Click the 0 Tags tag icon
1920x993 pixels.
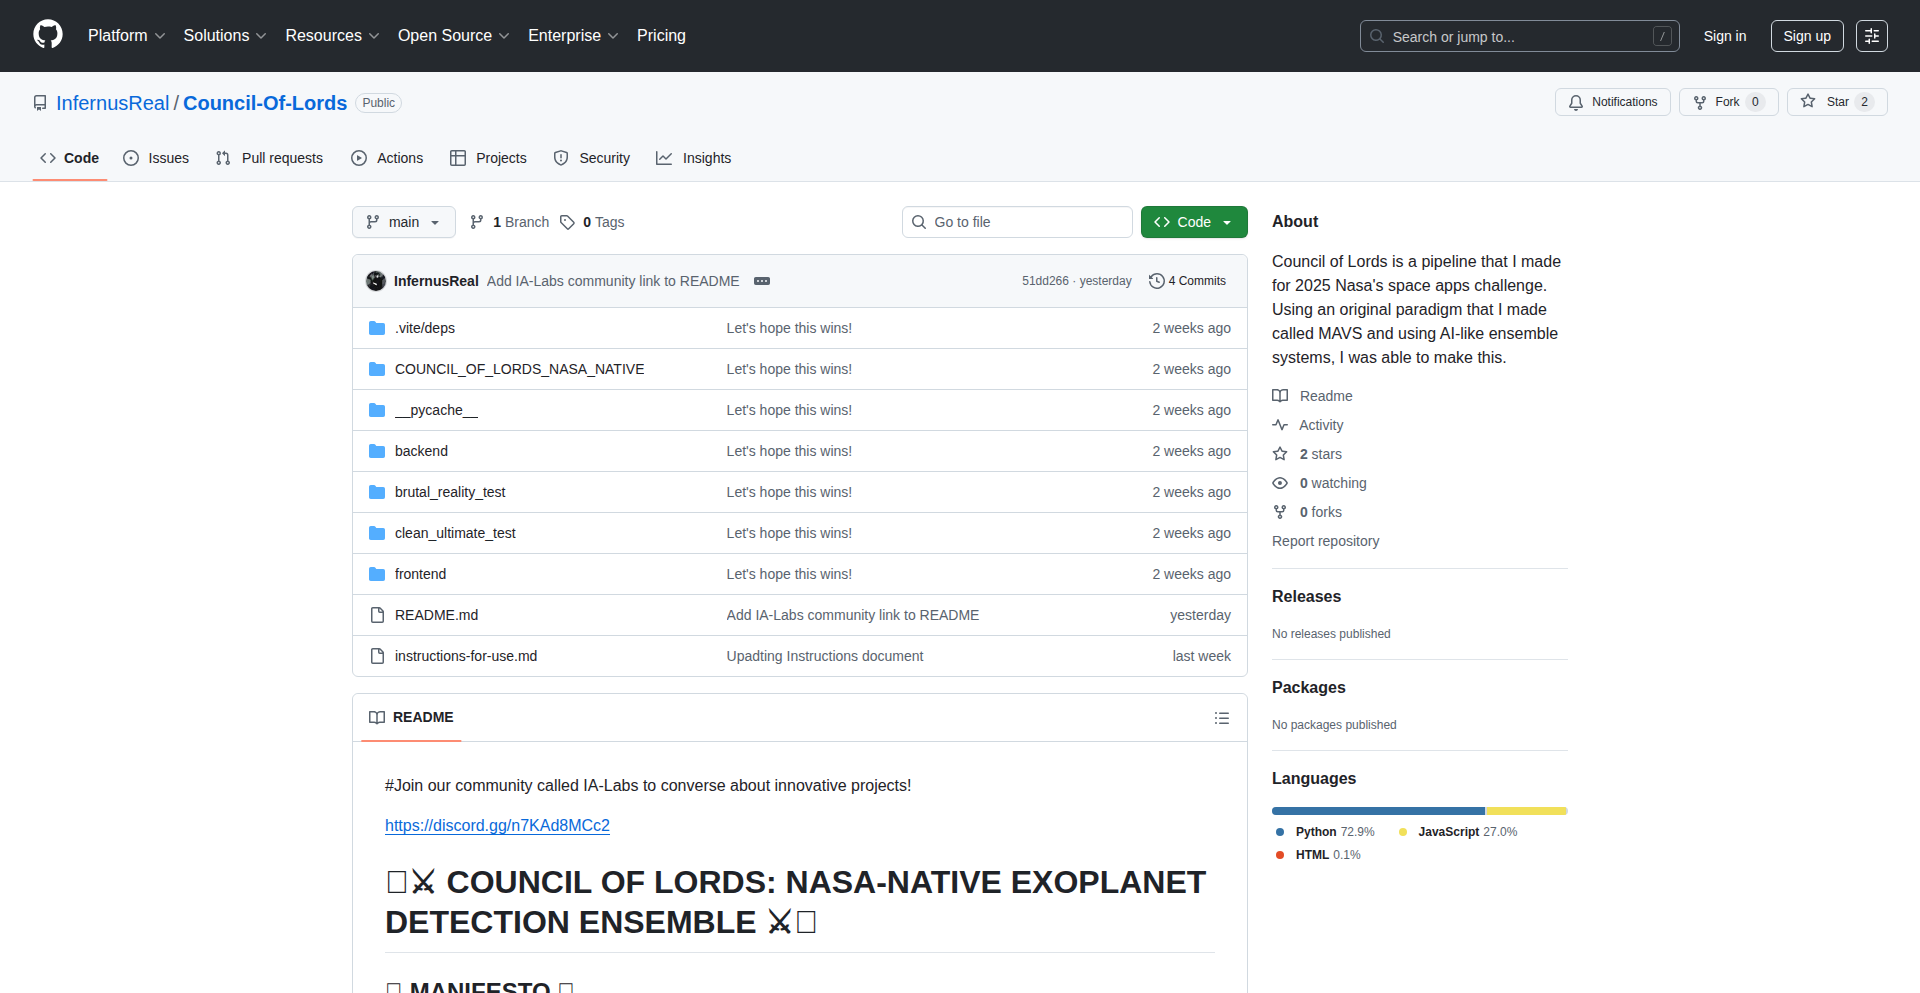[567, 222]
